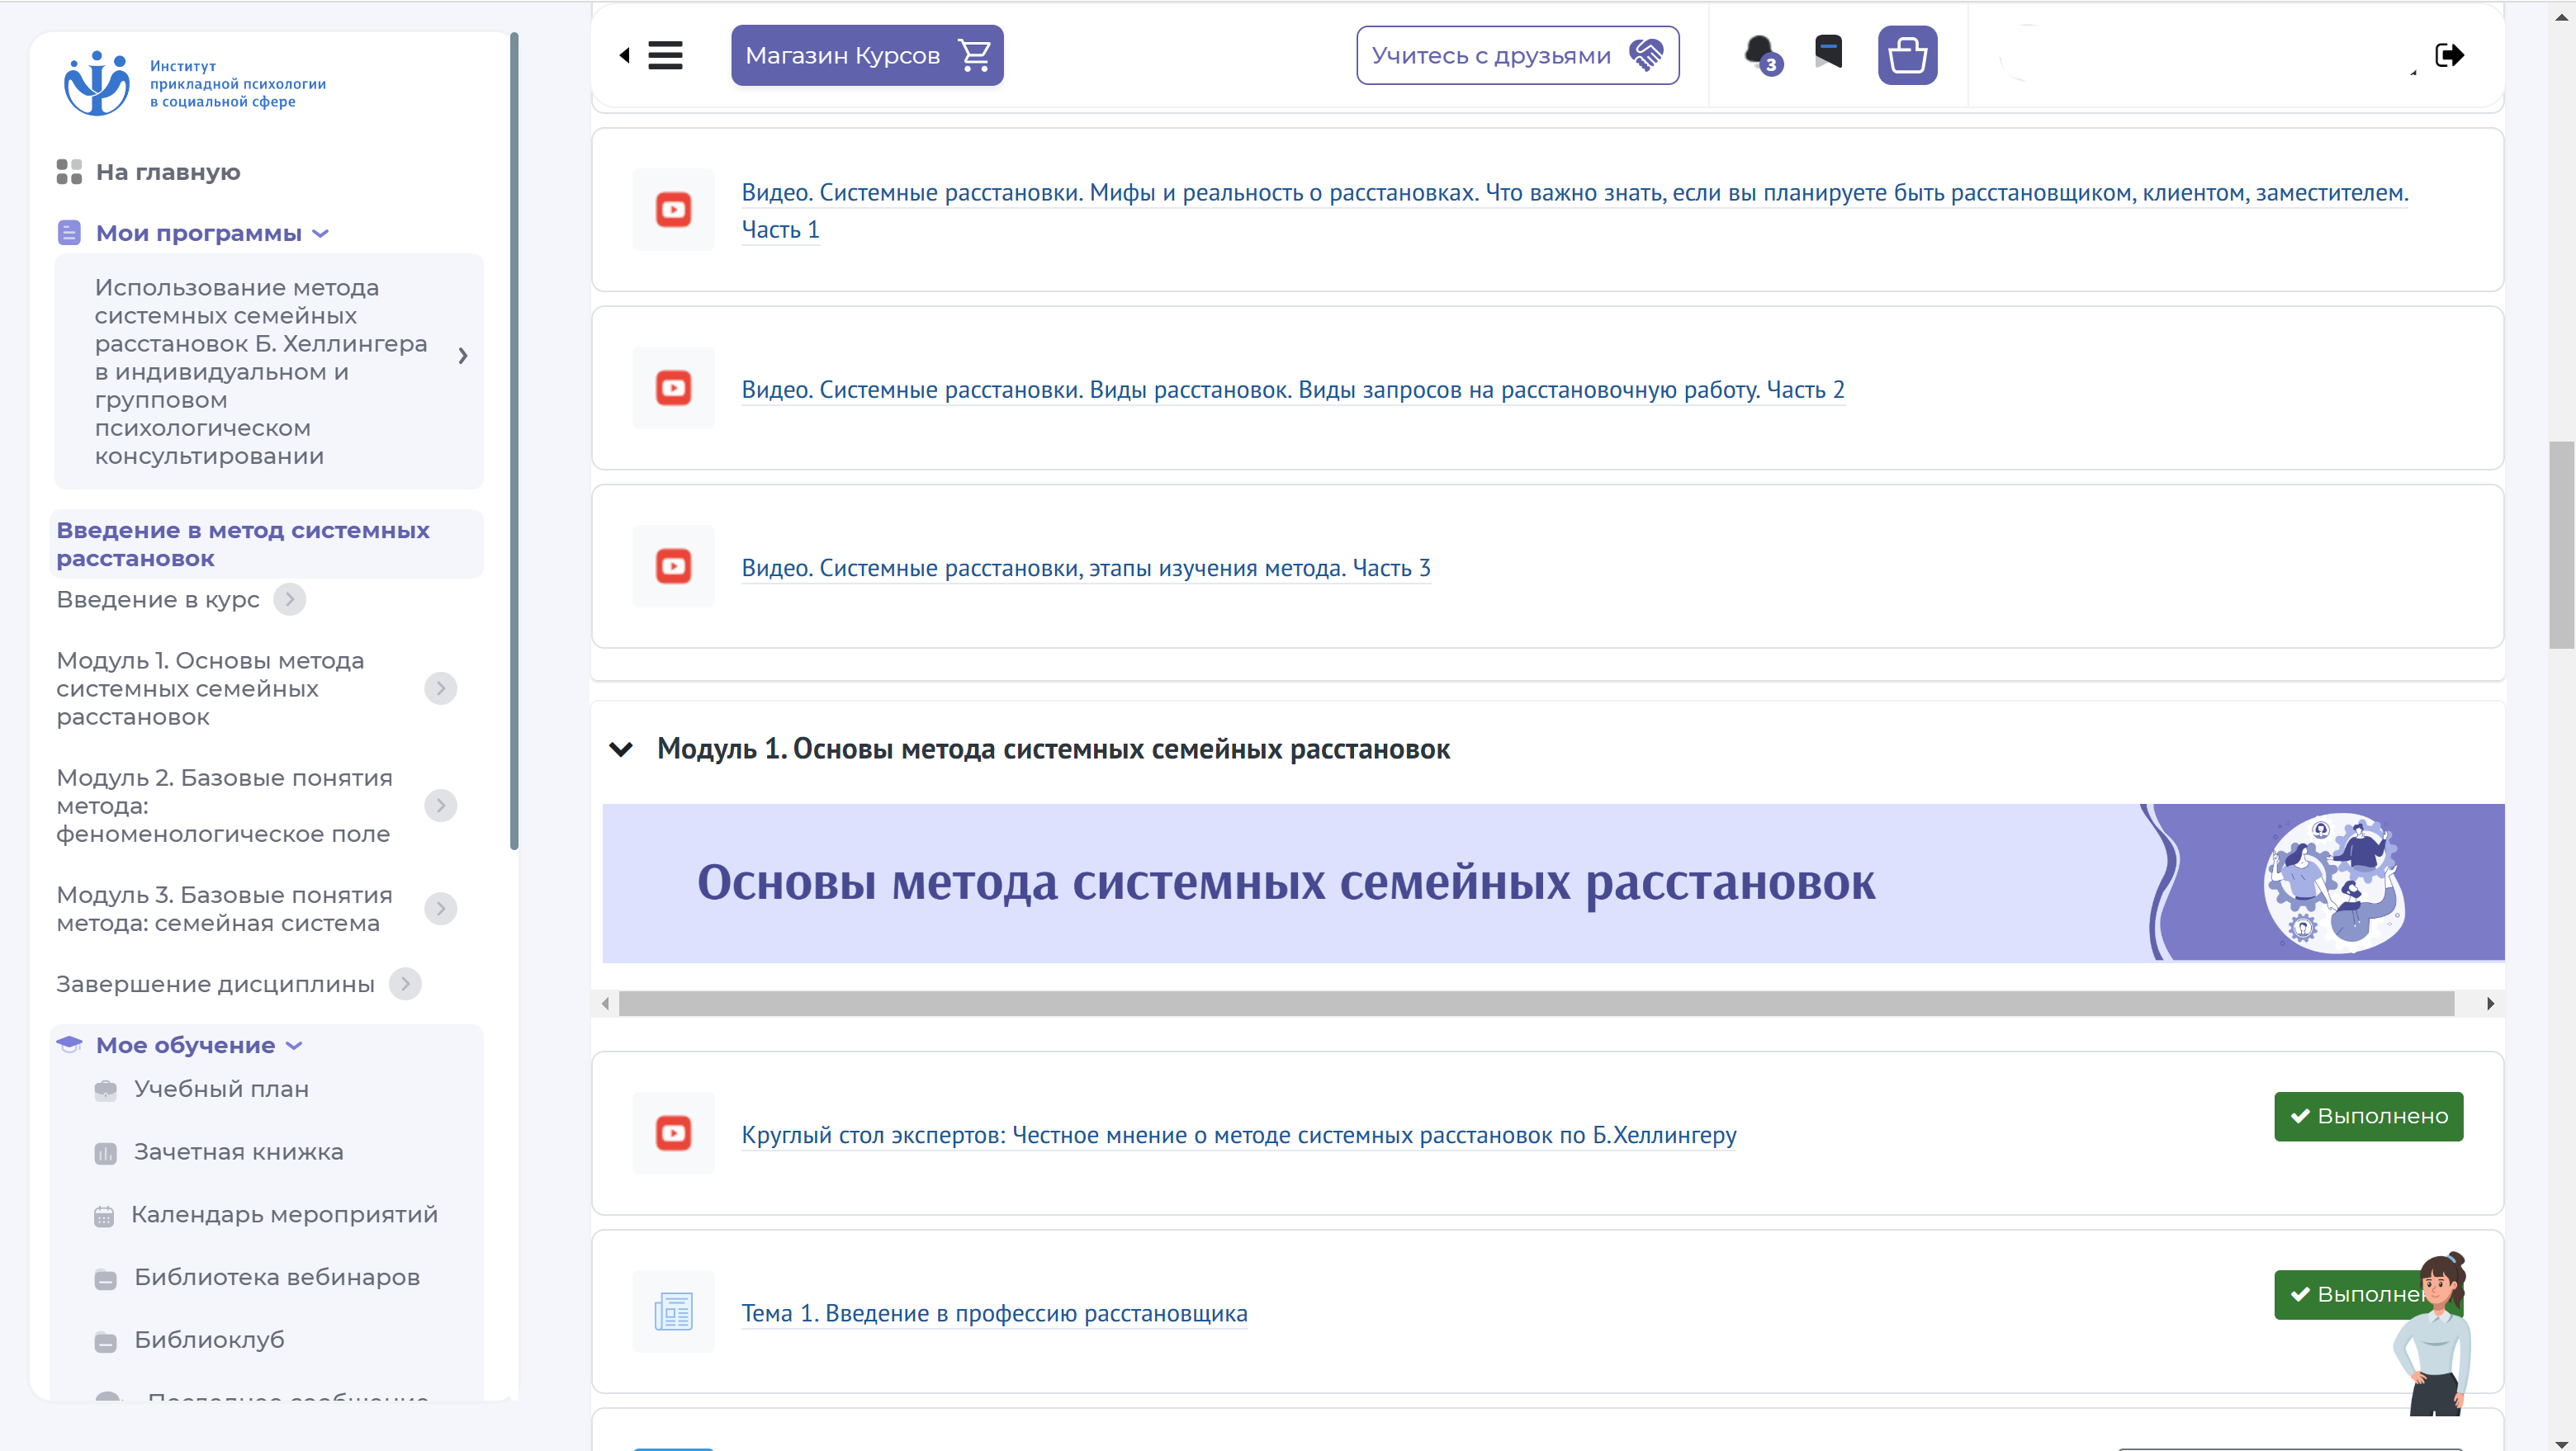2576x1451 pixels.
Task: Click the Учебный план briefcase icon
Action: coord(105,1090)
